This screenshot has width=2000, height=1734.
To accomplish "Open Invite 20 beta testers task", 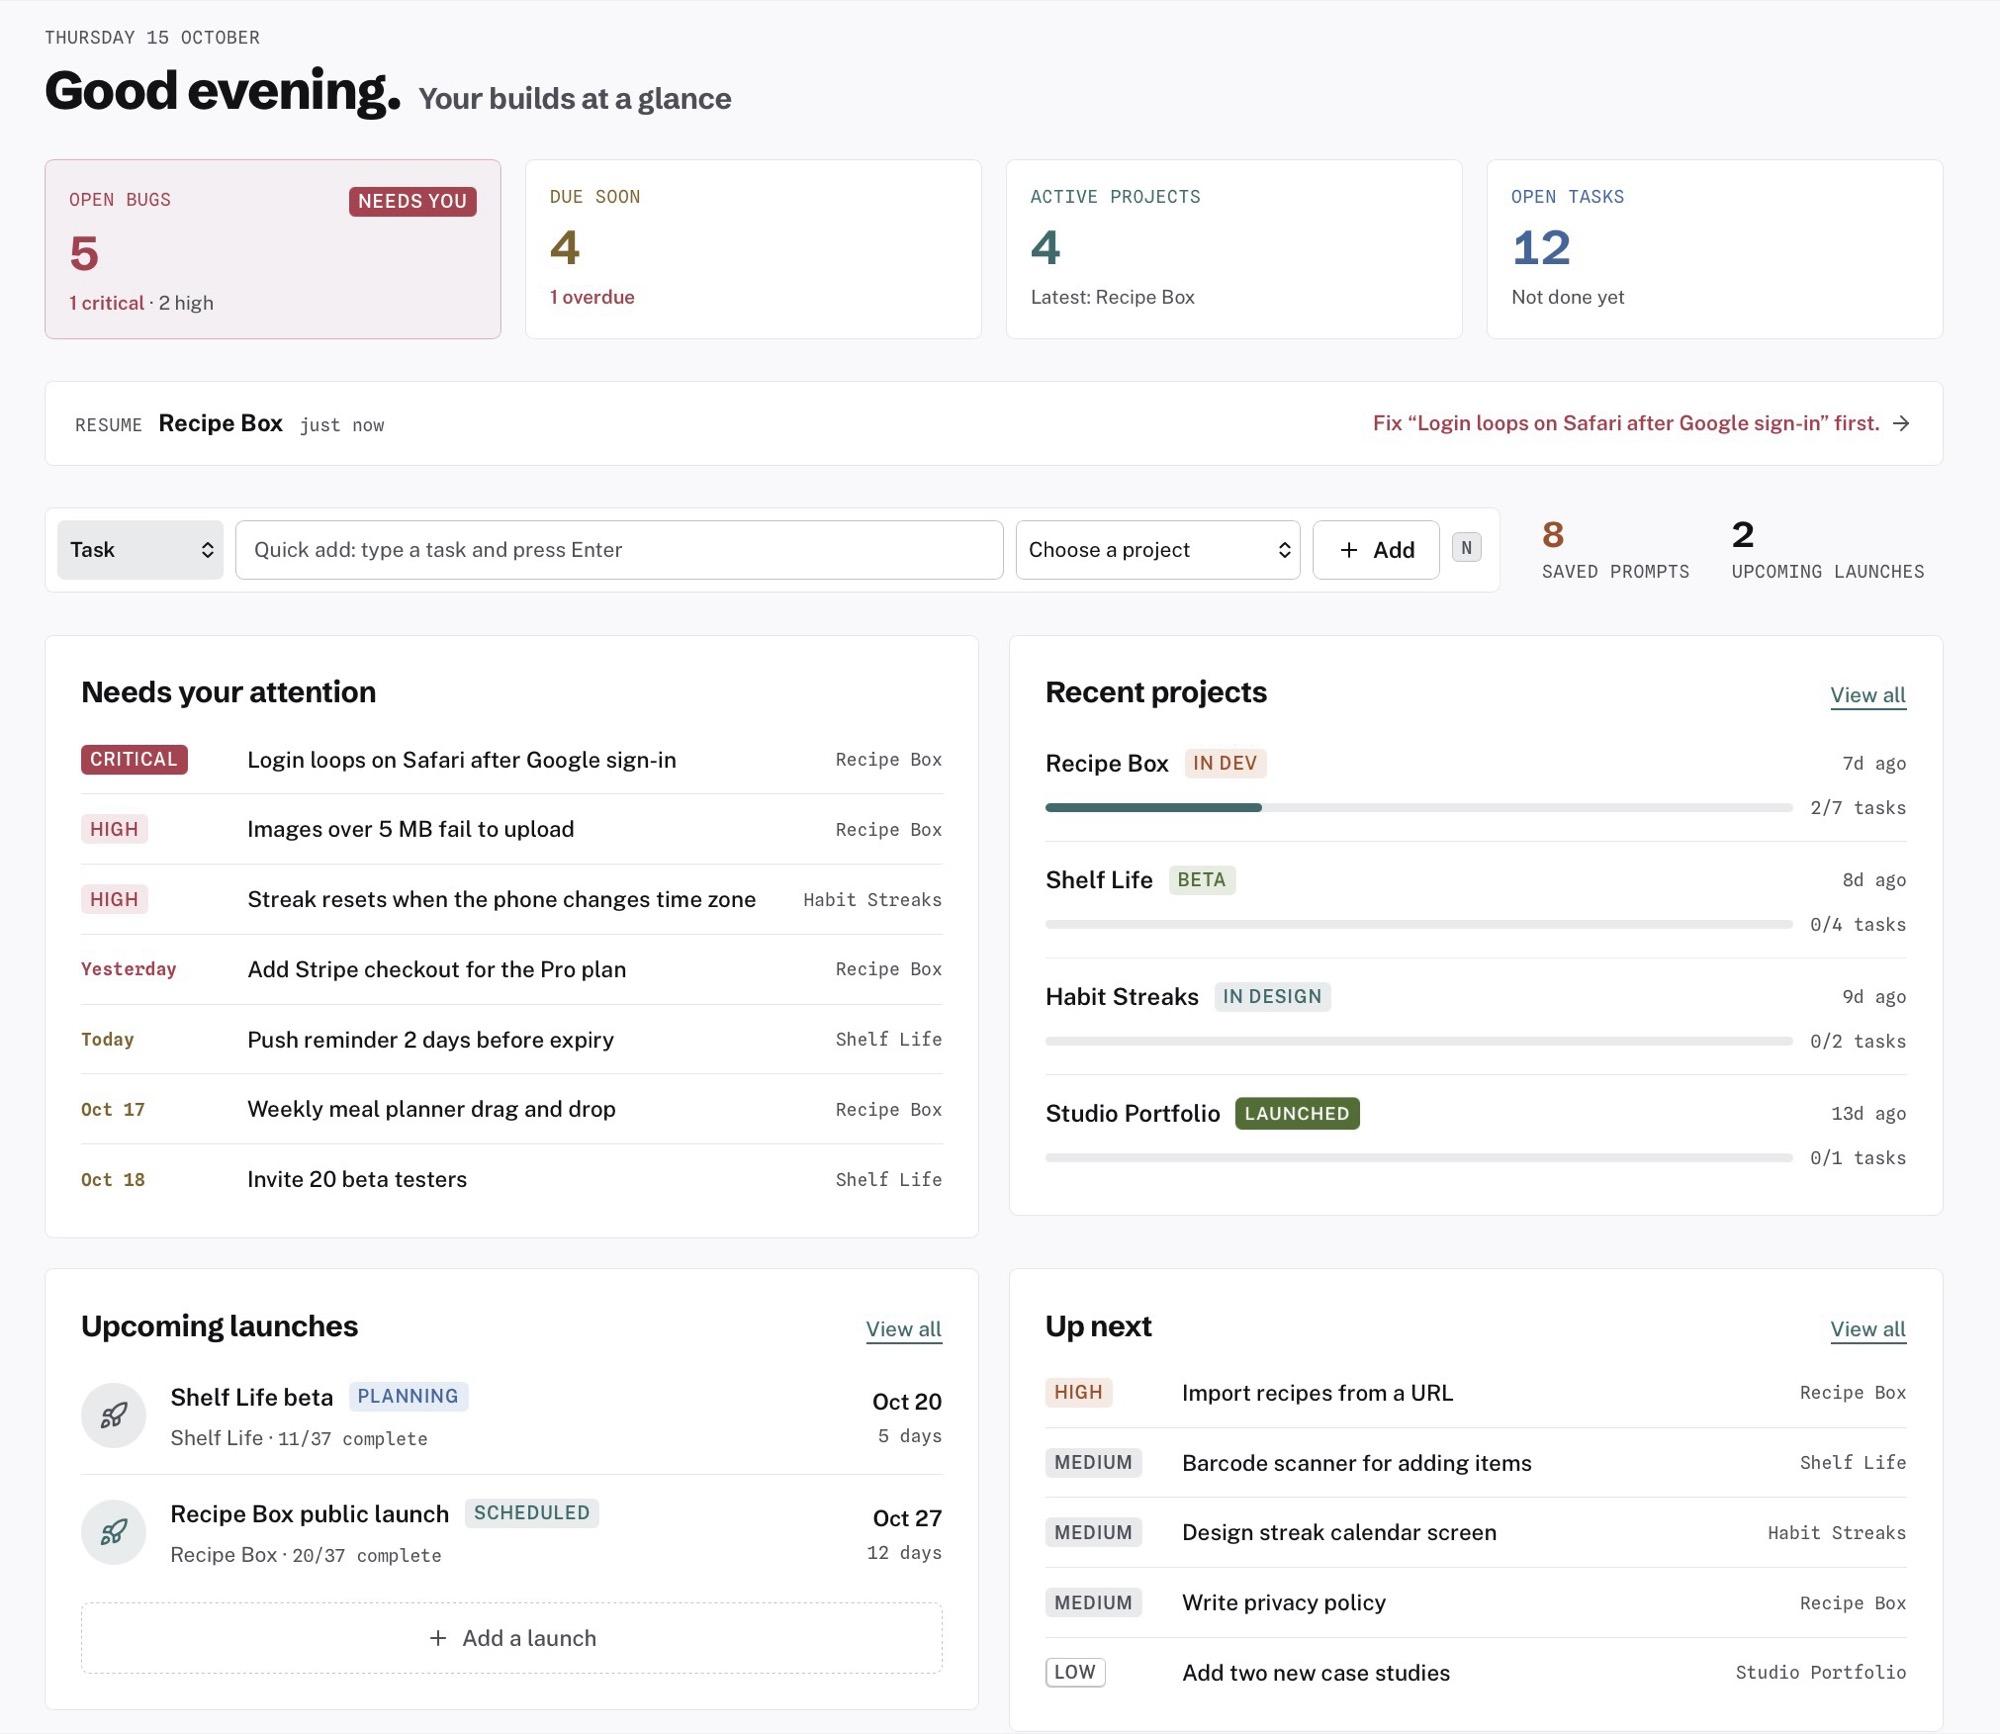I will click(512, 1179).
